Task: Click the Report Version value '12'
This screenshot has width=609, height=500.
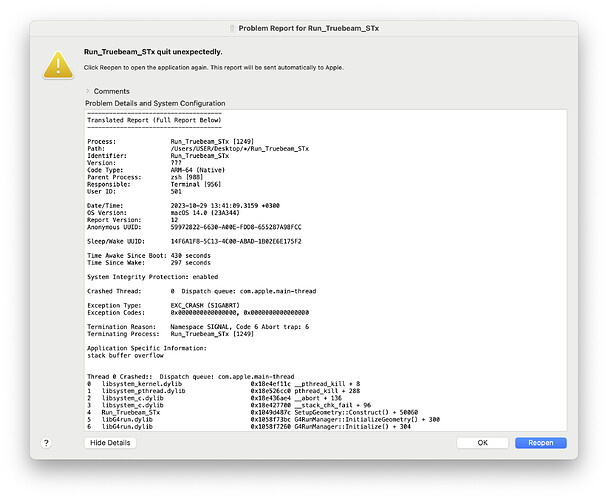Action: click(x=174, y=220)
